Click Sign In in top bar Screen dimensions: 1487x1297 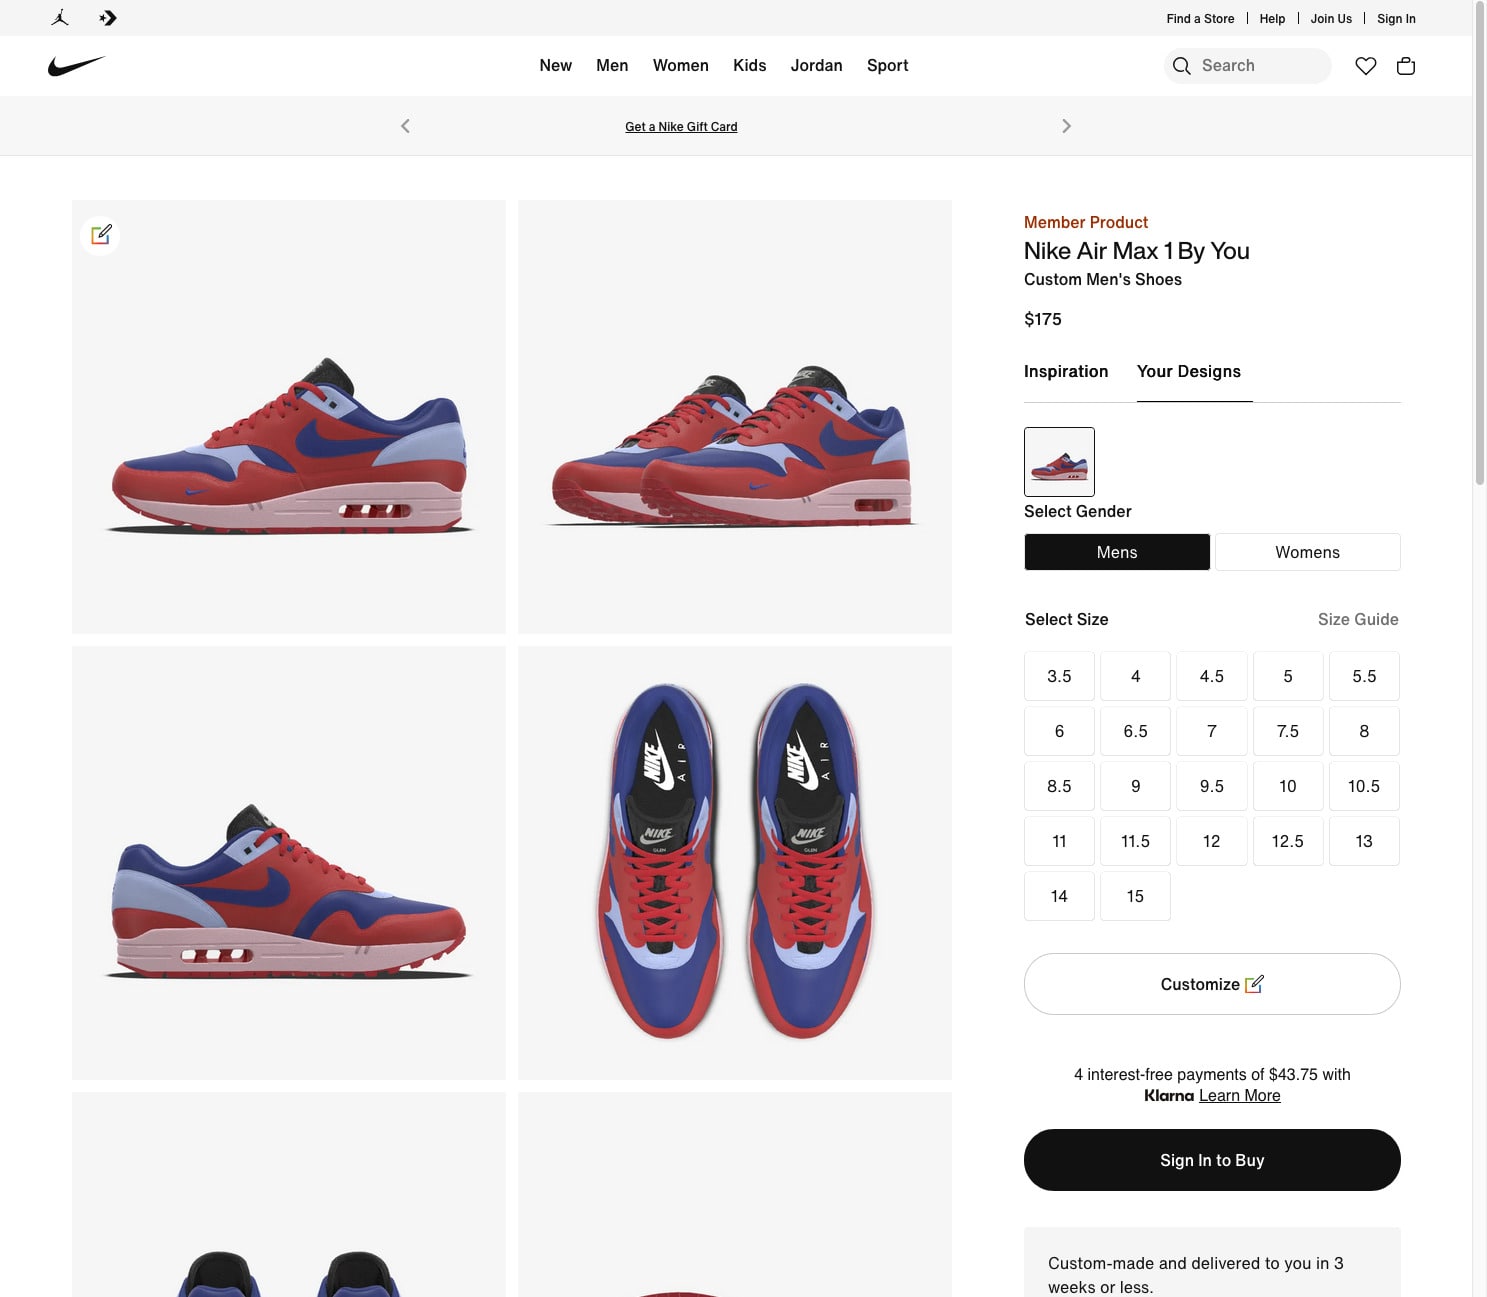coord(1396,18)
